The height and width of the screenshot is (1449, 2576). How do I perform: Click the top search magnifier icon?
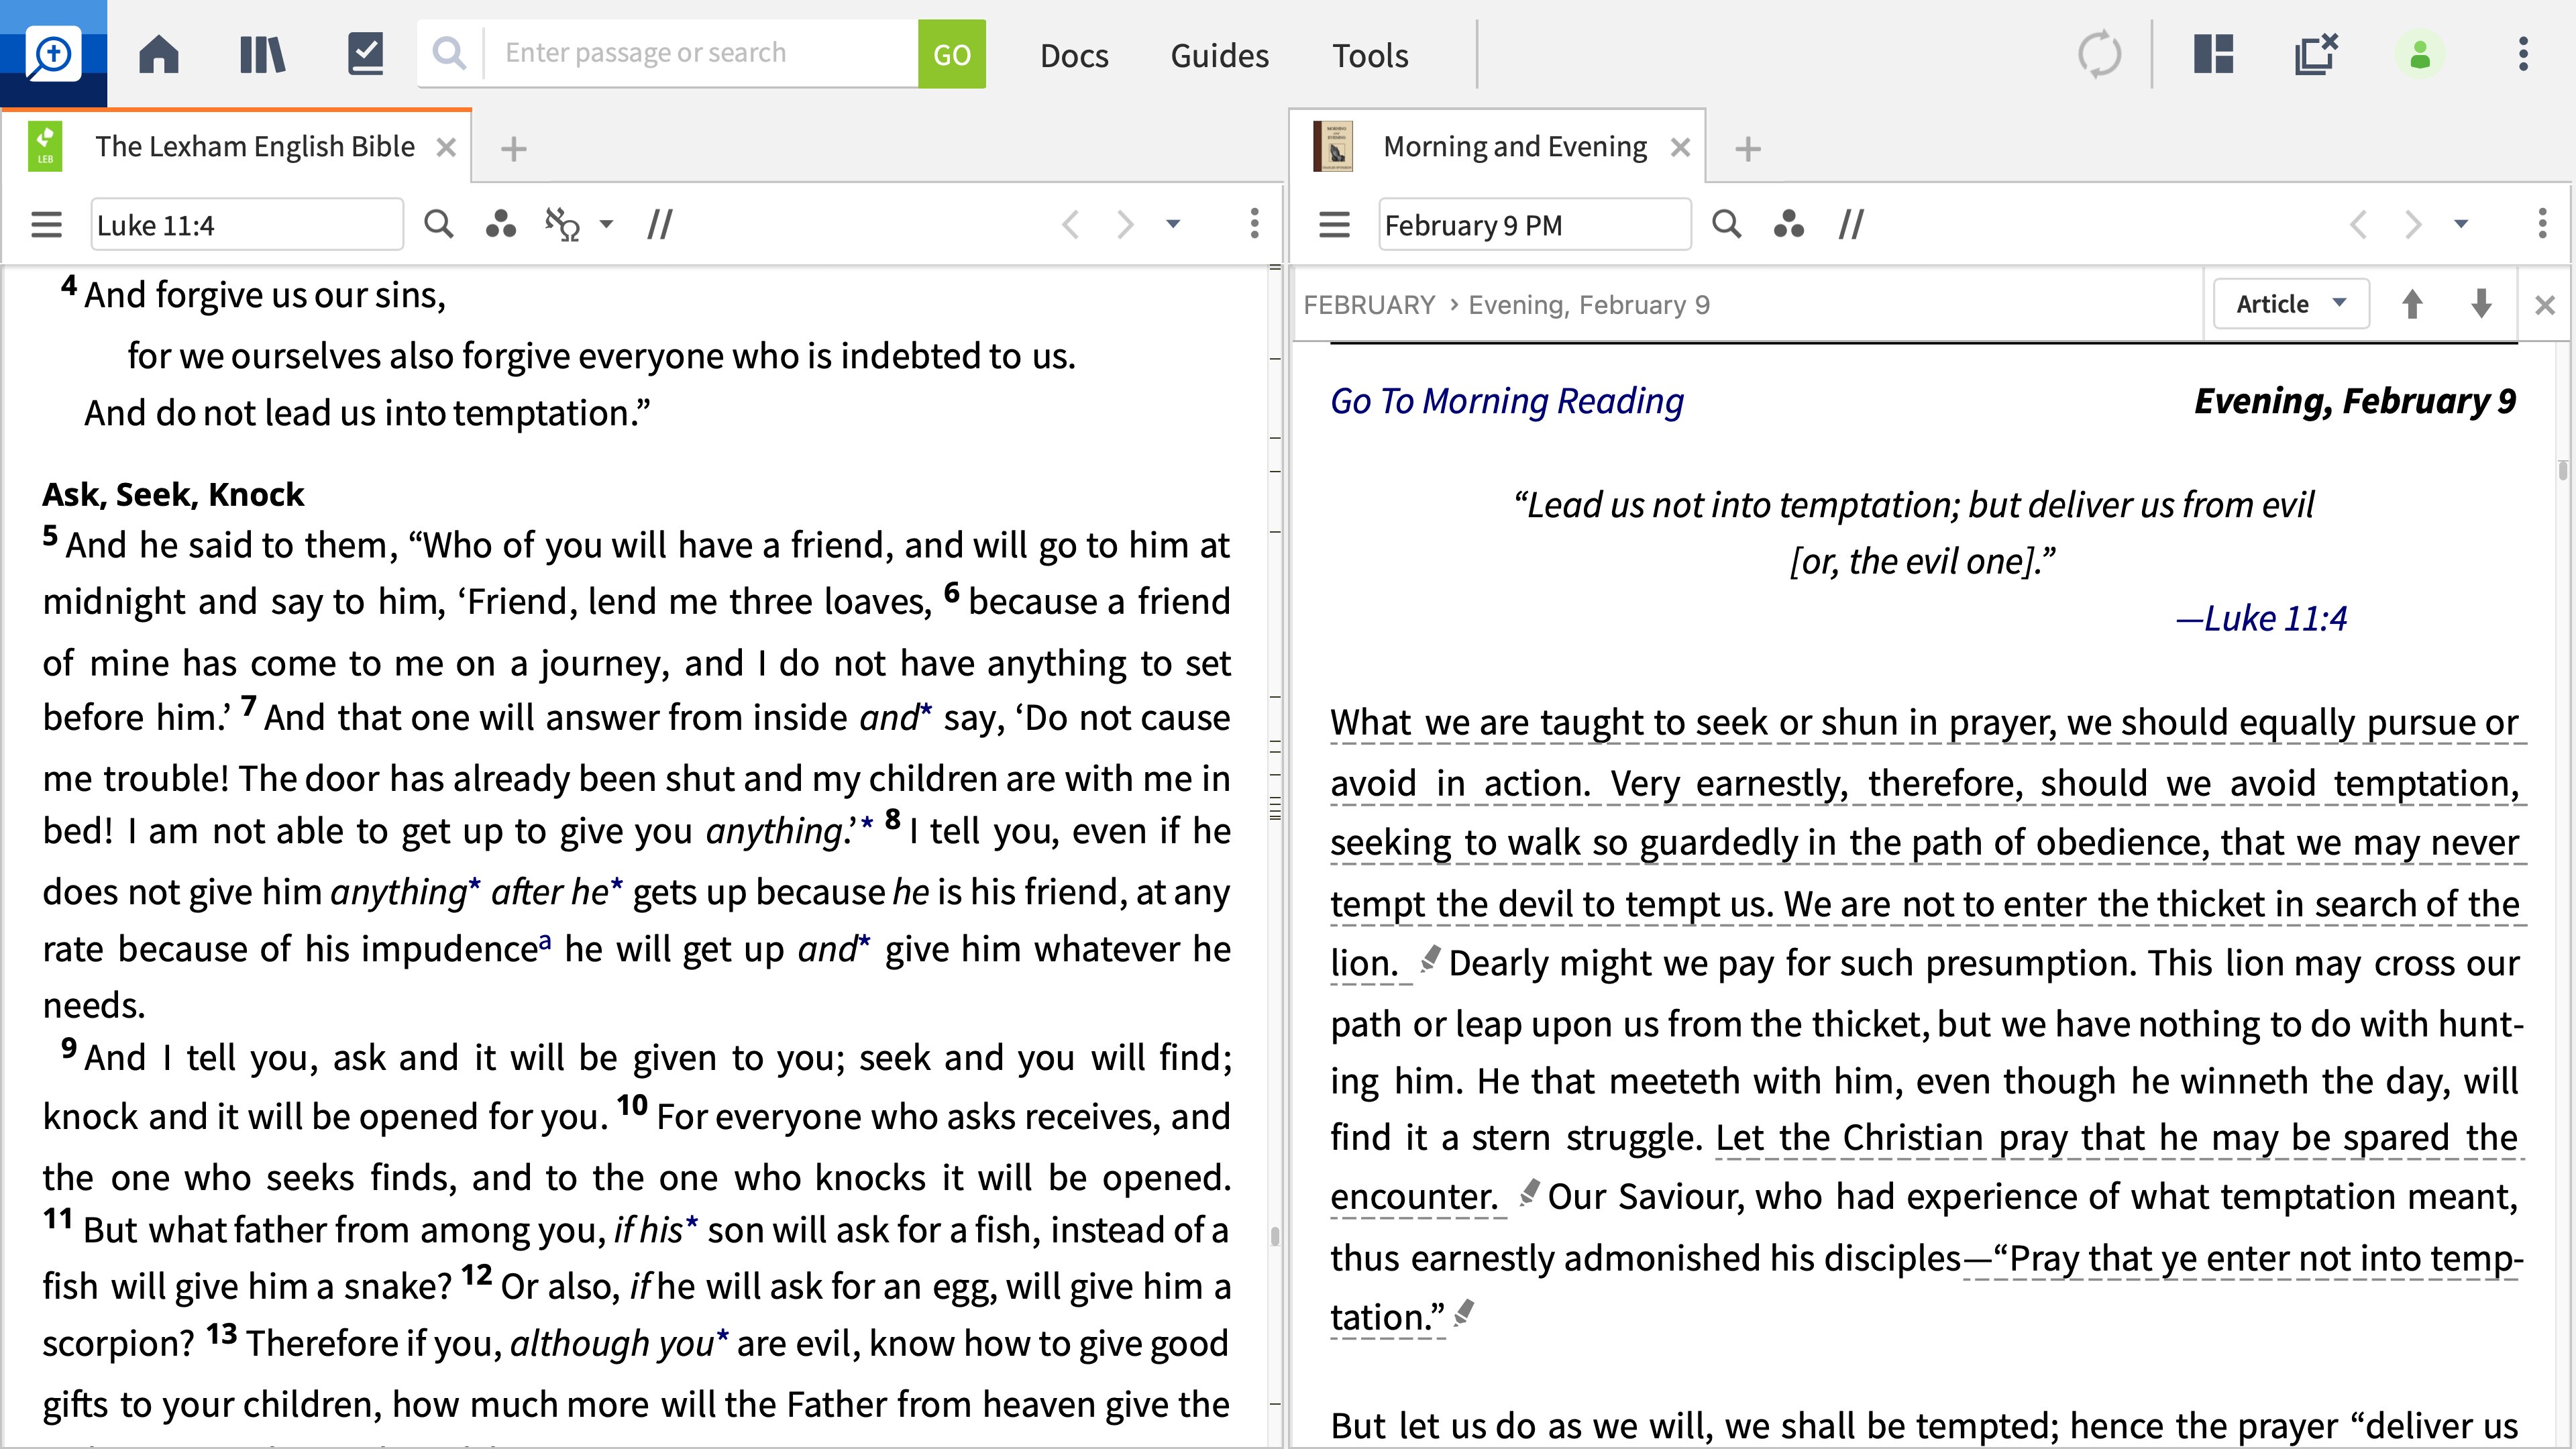[x=450, y=54]
